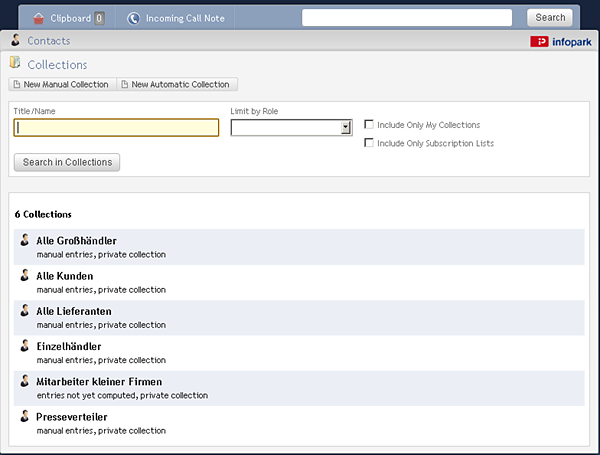Click the Limit by Role label
Image resolution: width=600 pixels, height=455 pixels.
click(x=254, y=111)
